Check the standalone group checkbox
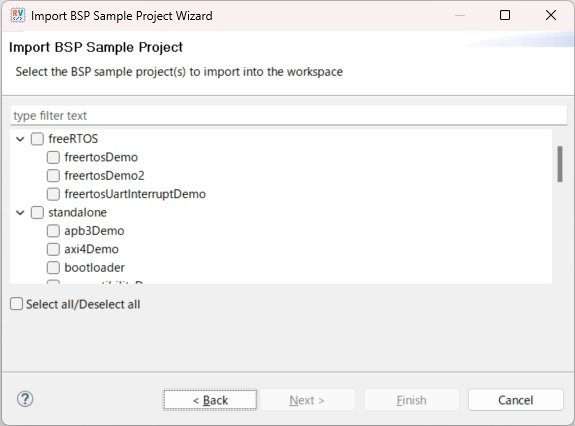575x426 pixels. [37, 213]
